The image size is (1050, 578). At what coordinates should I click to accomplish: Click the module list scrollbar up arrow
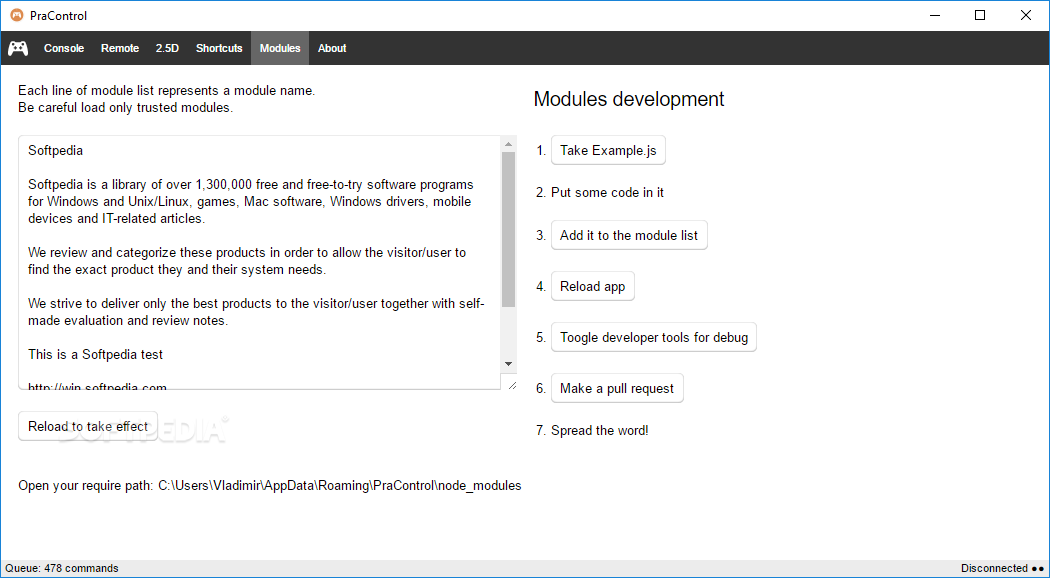[x=508, y=144]
